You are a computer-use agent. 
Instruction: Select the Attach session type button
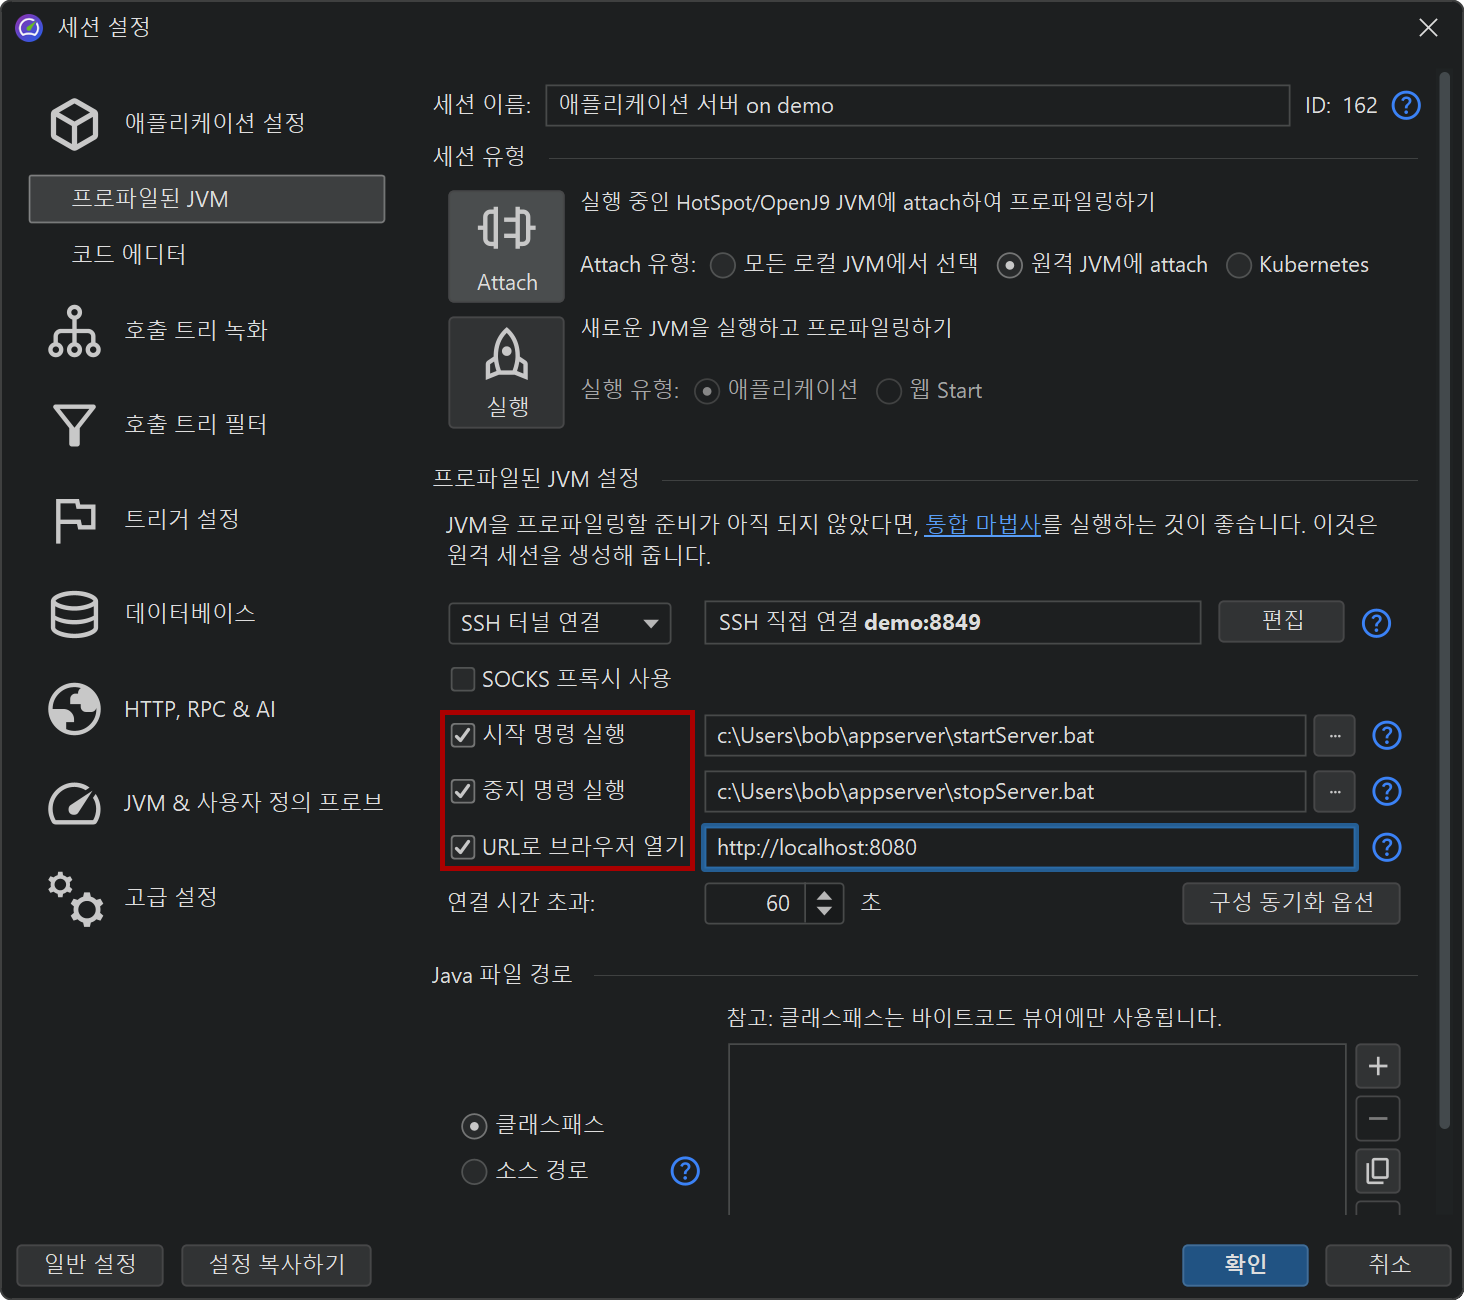pyautogui.click(x=506, y=246)
